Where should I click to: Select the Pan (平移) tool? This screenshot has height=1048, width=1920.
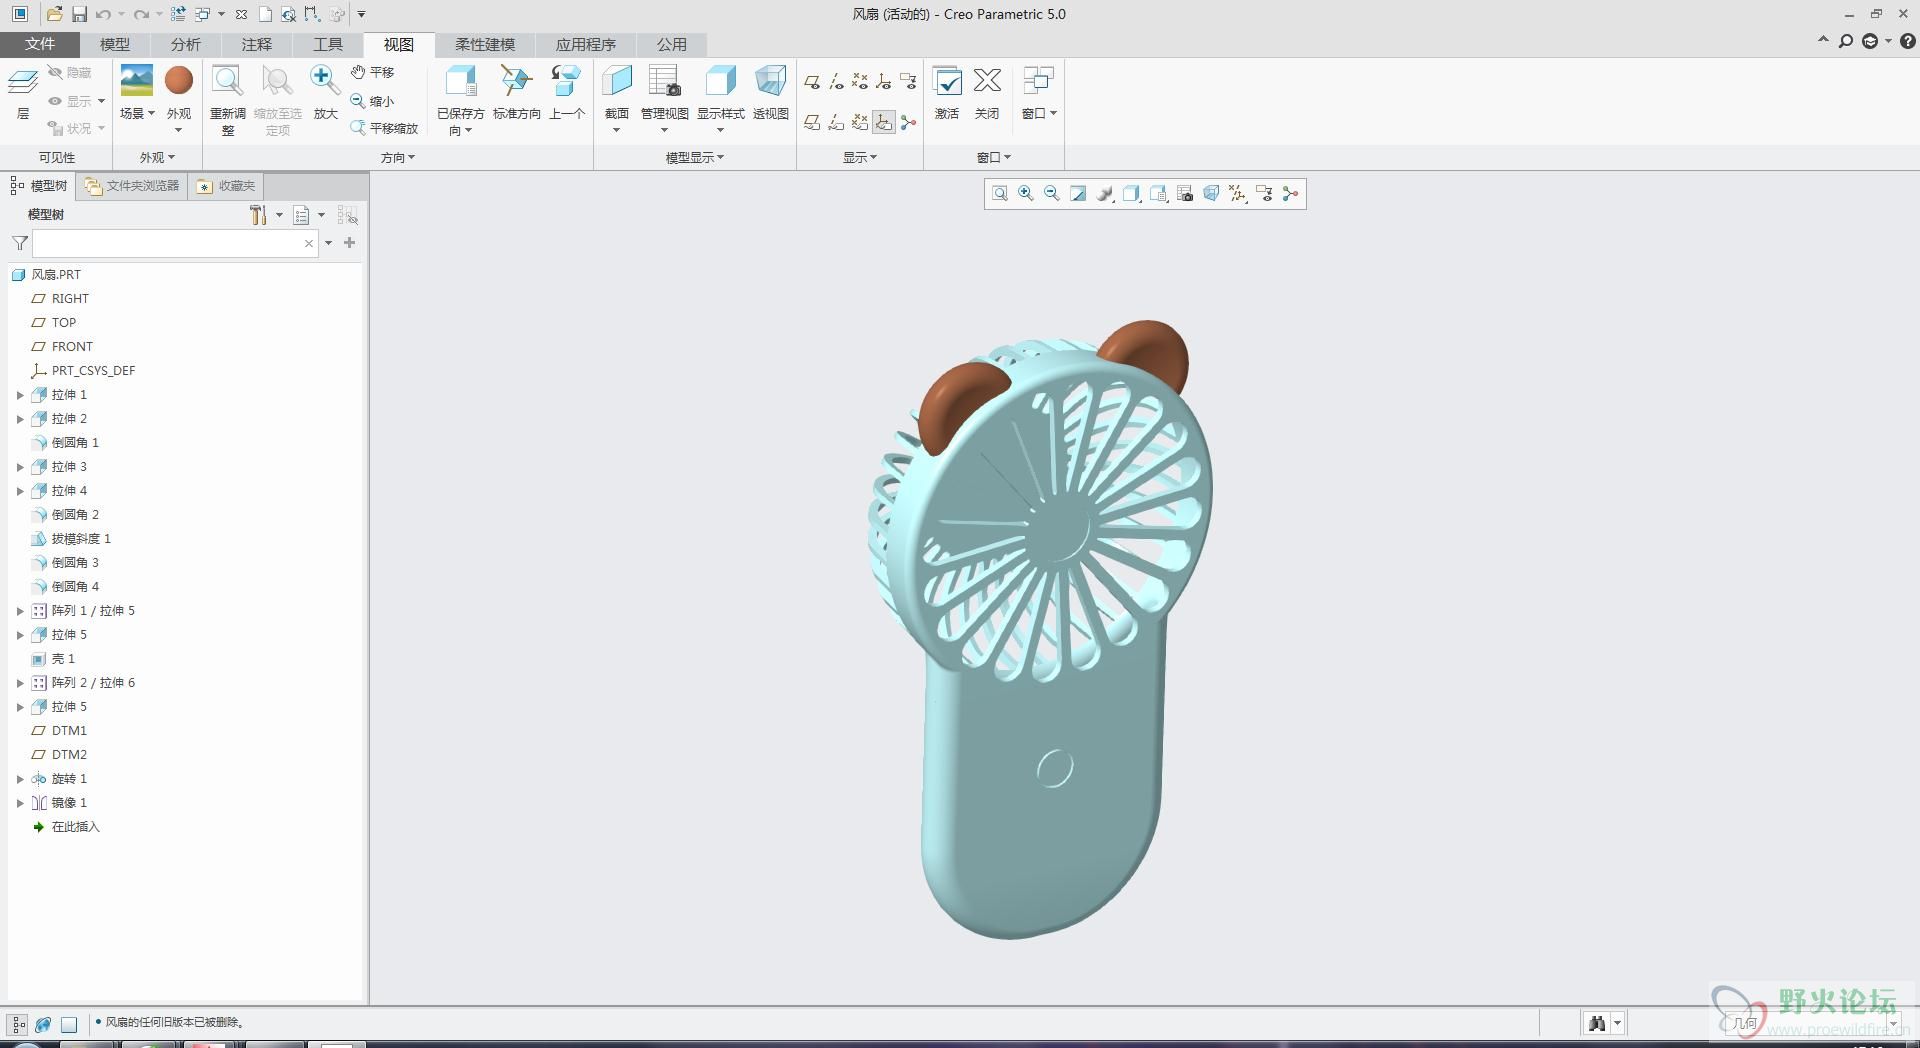tap(373, 72)
